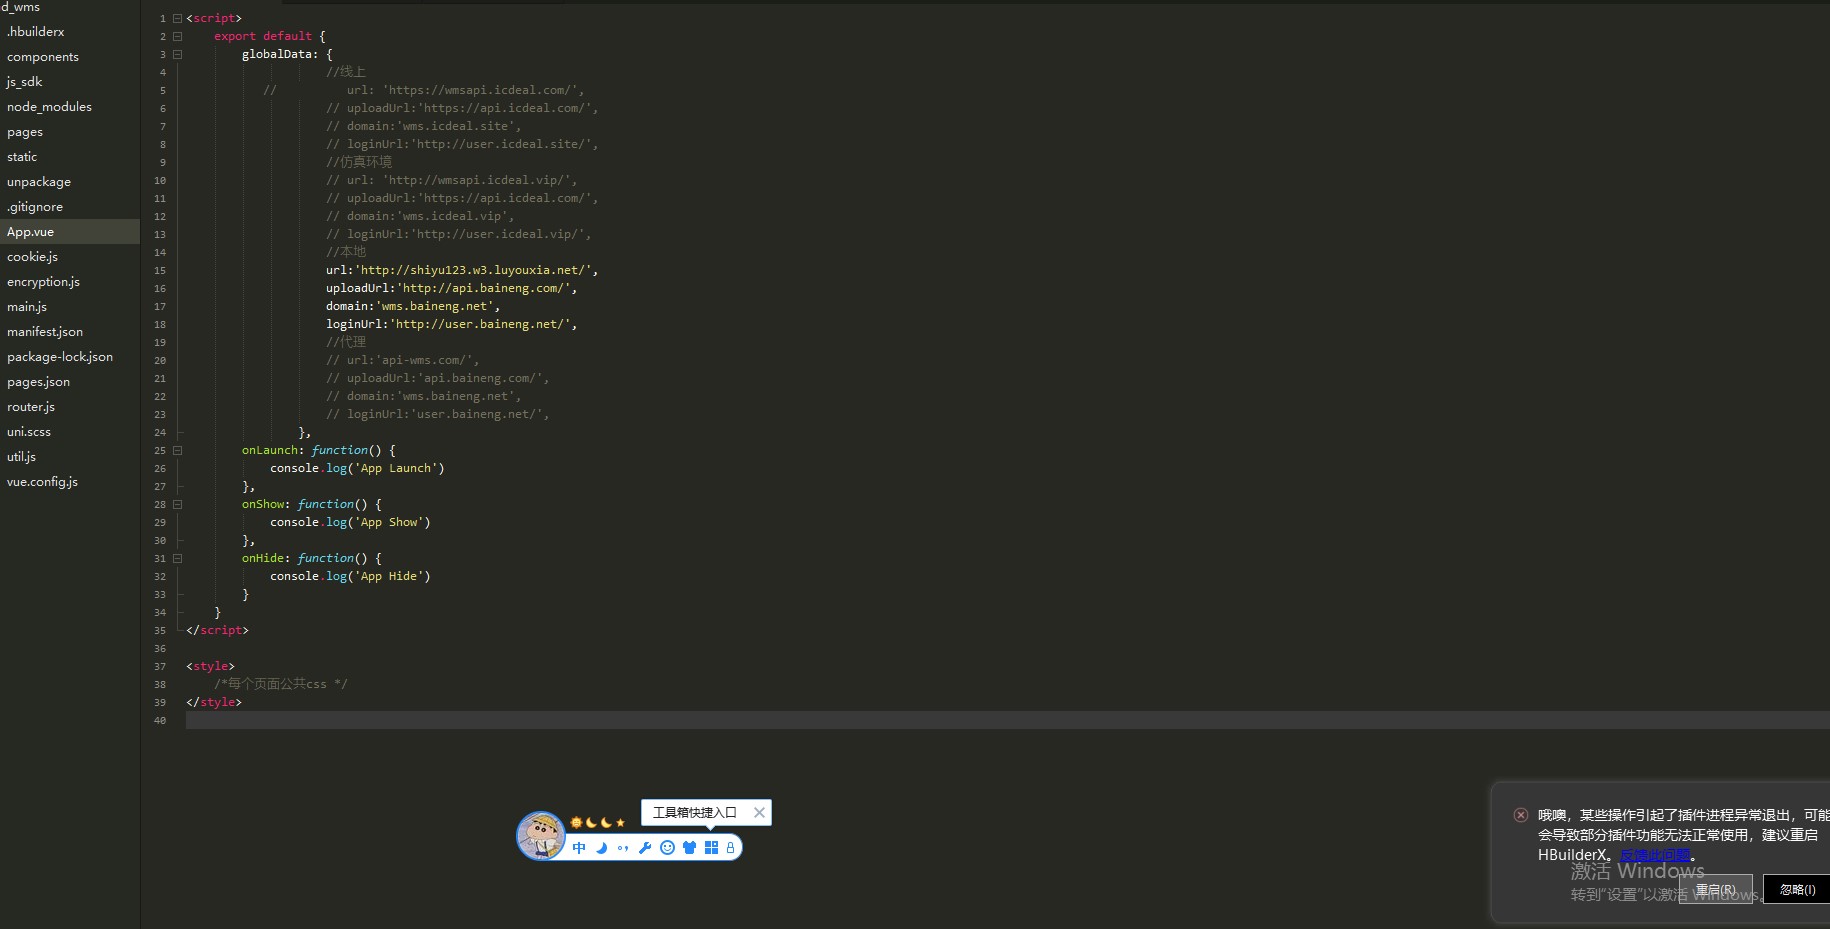Open the .hbuilderx folder in tree
This screenshot has width=1830, height=929.
click(36, 32)
